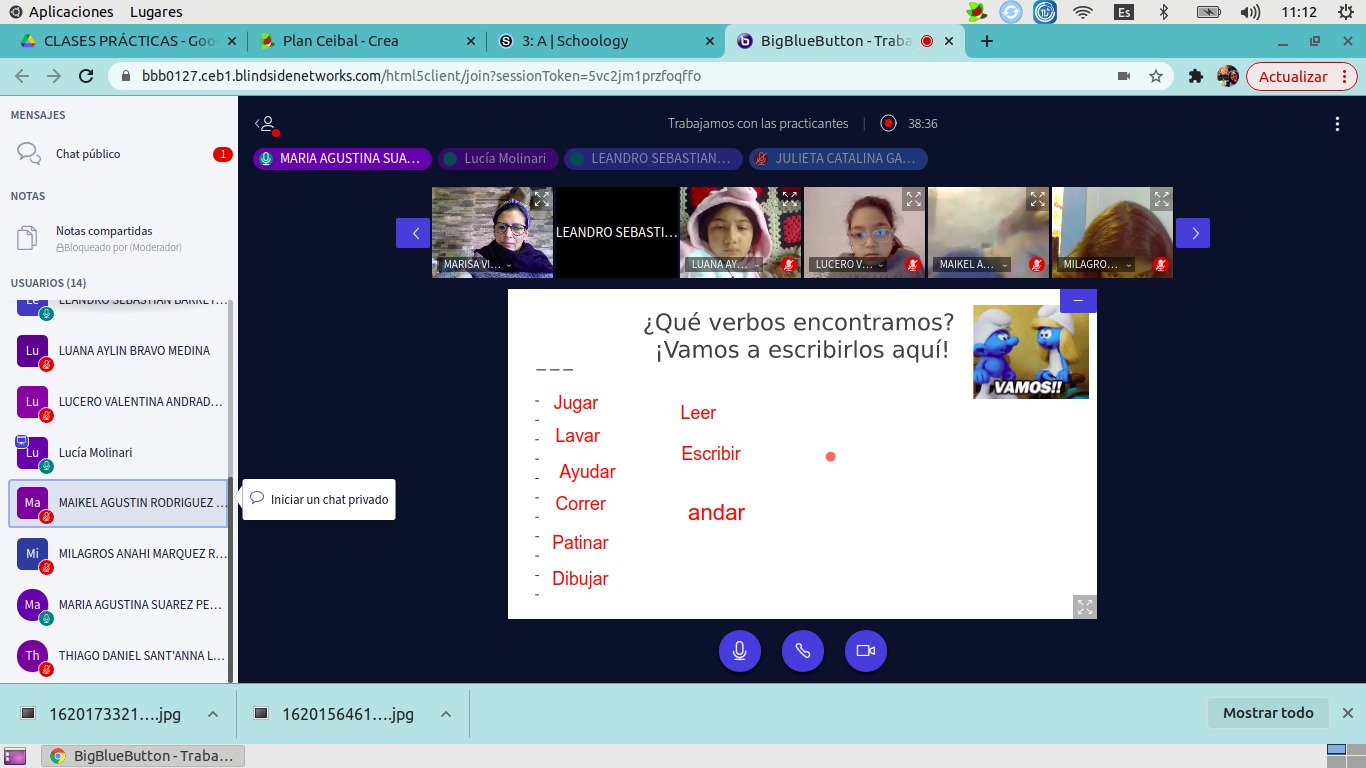Open LUANA webcam dropdown menu

[726, 265]
